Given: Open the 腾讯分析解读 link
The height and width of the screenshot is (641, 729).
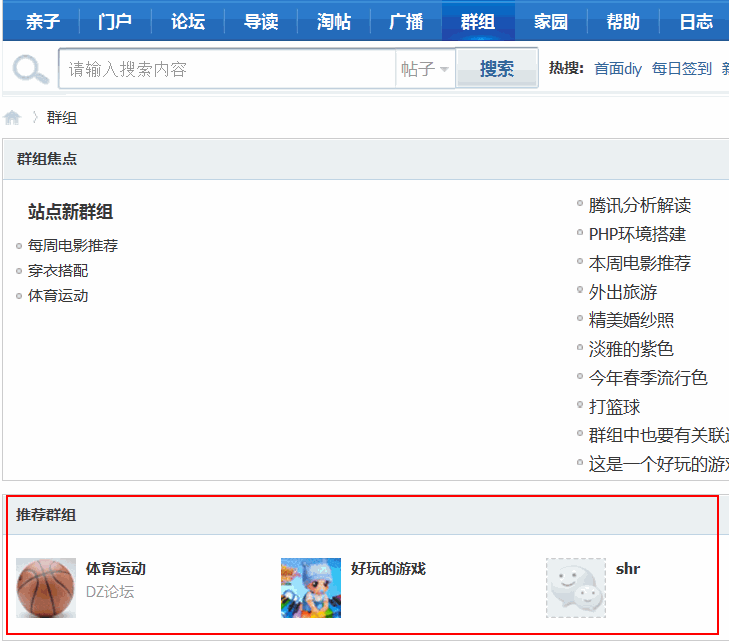Looking at the screenshot, I should point(640,206).
